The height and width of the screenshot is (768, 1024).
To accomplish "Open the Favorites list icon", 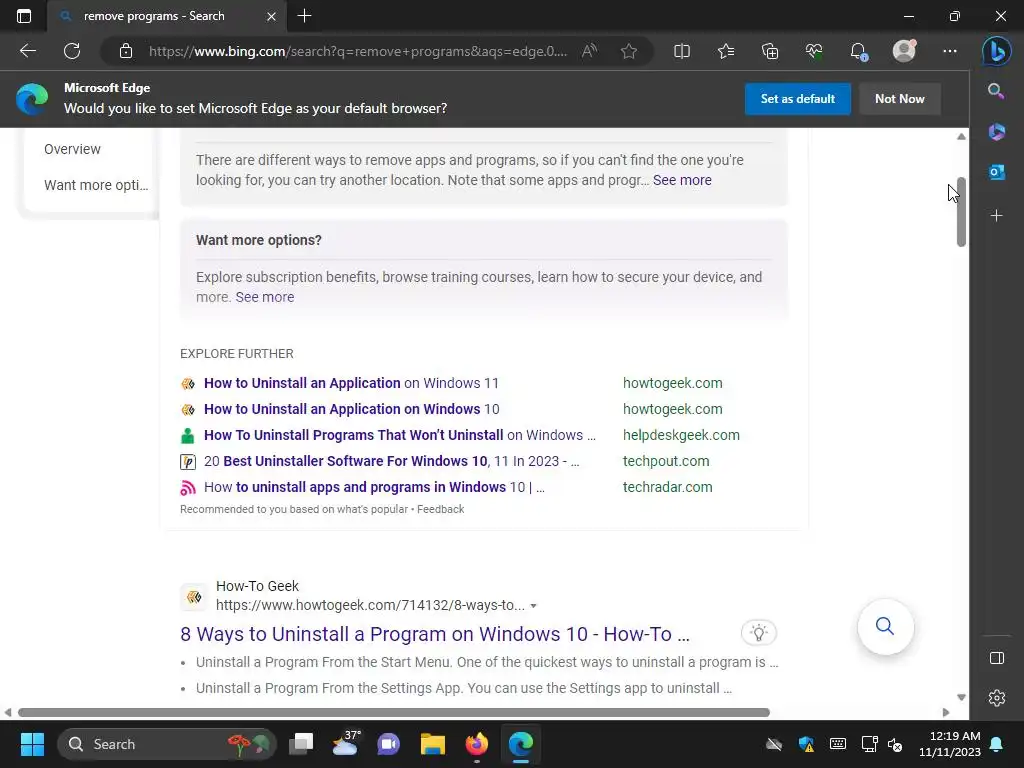I will click(x=726, y=51).
